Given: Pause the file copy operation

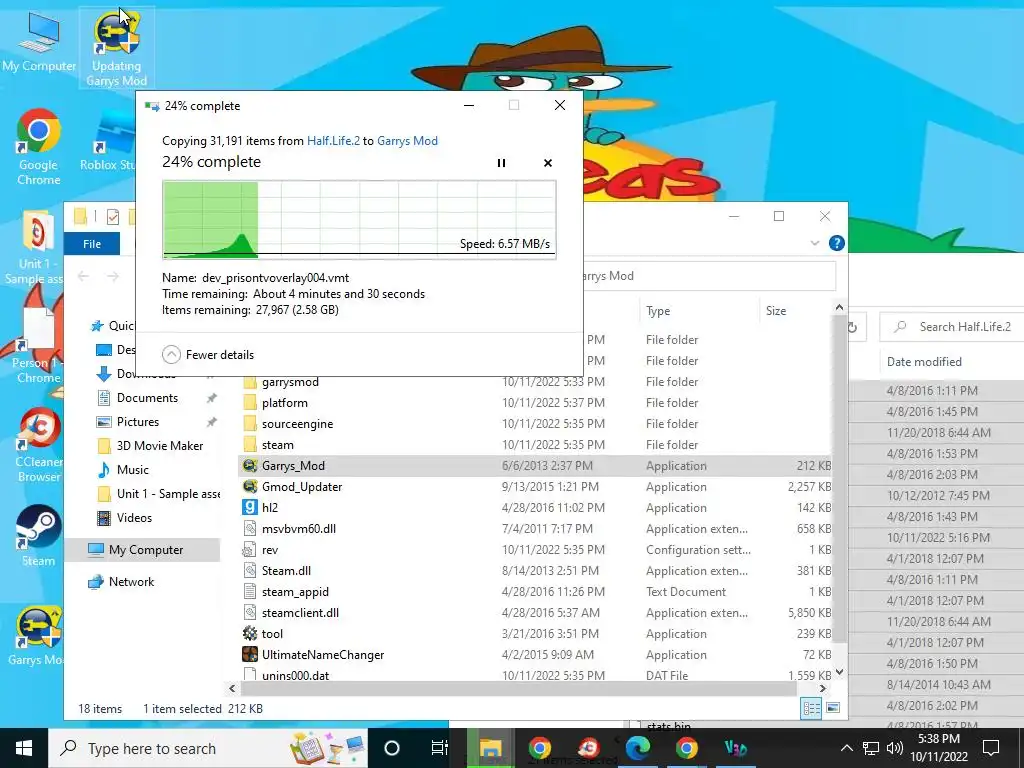Looking at the screenshot, I should click(501, 163).
